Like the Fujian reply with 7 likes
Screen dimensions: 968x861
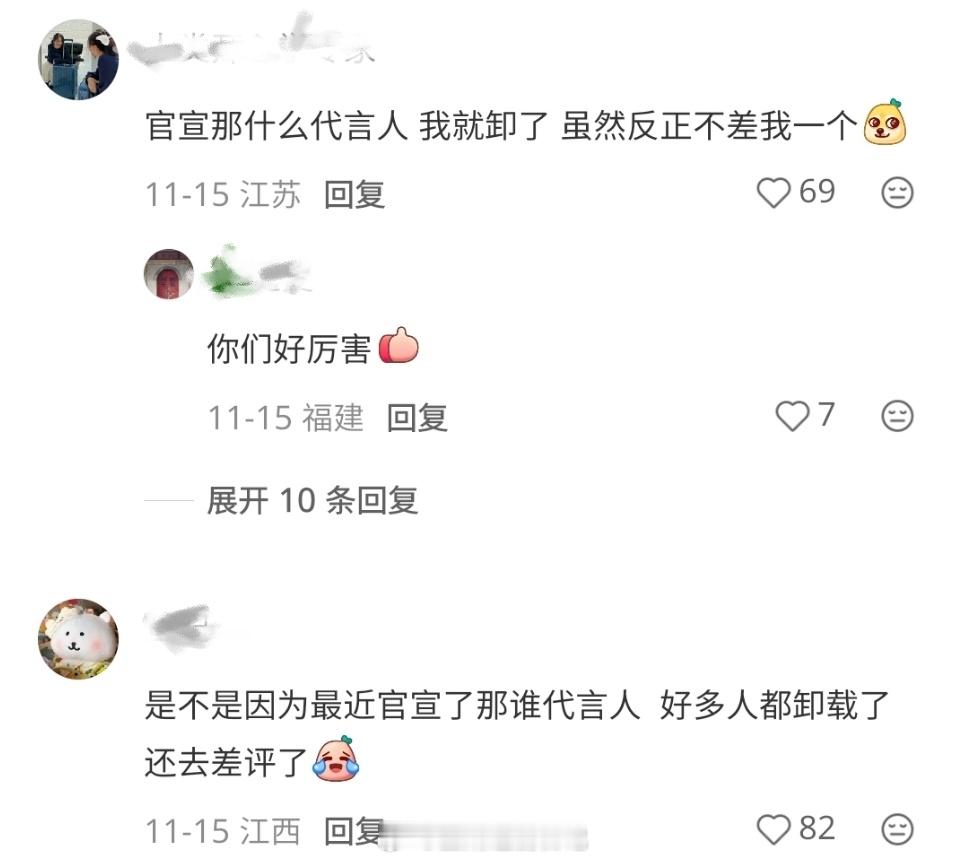click(792, 415)
